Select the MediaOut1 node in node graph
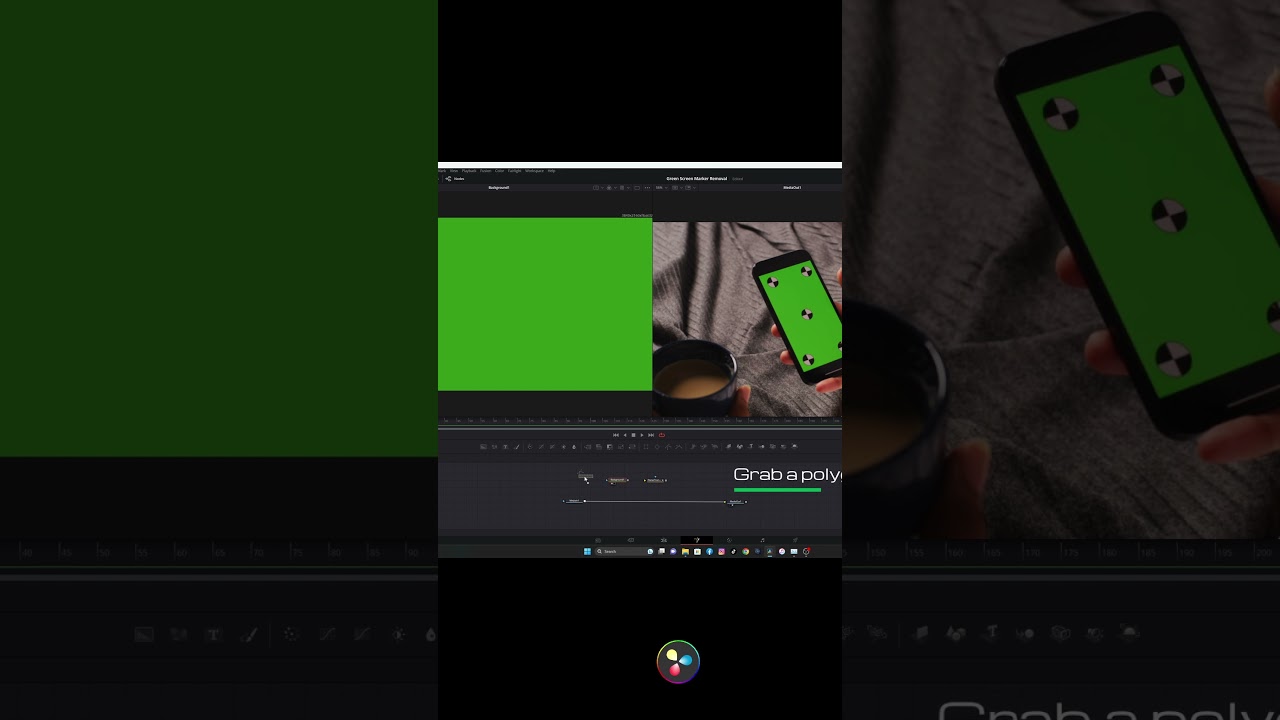Image resolution: width=1280 pixels, height=720 pixels. pos(736,501)
